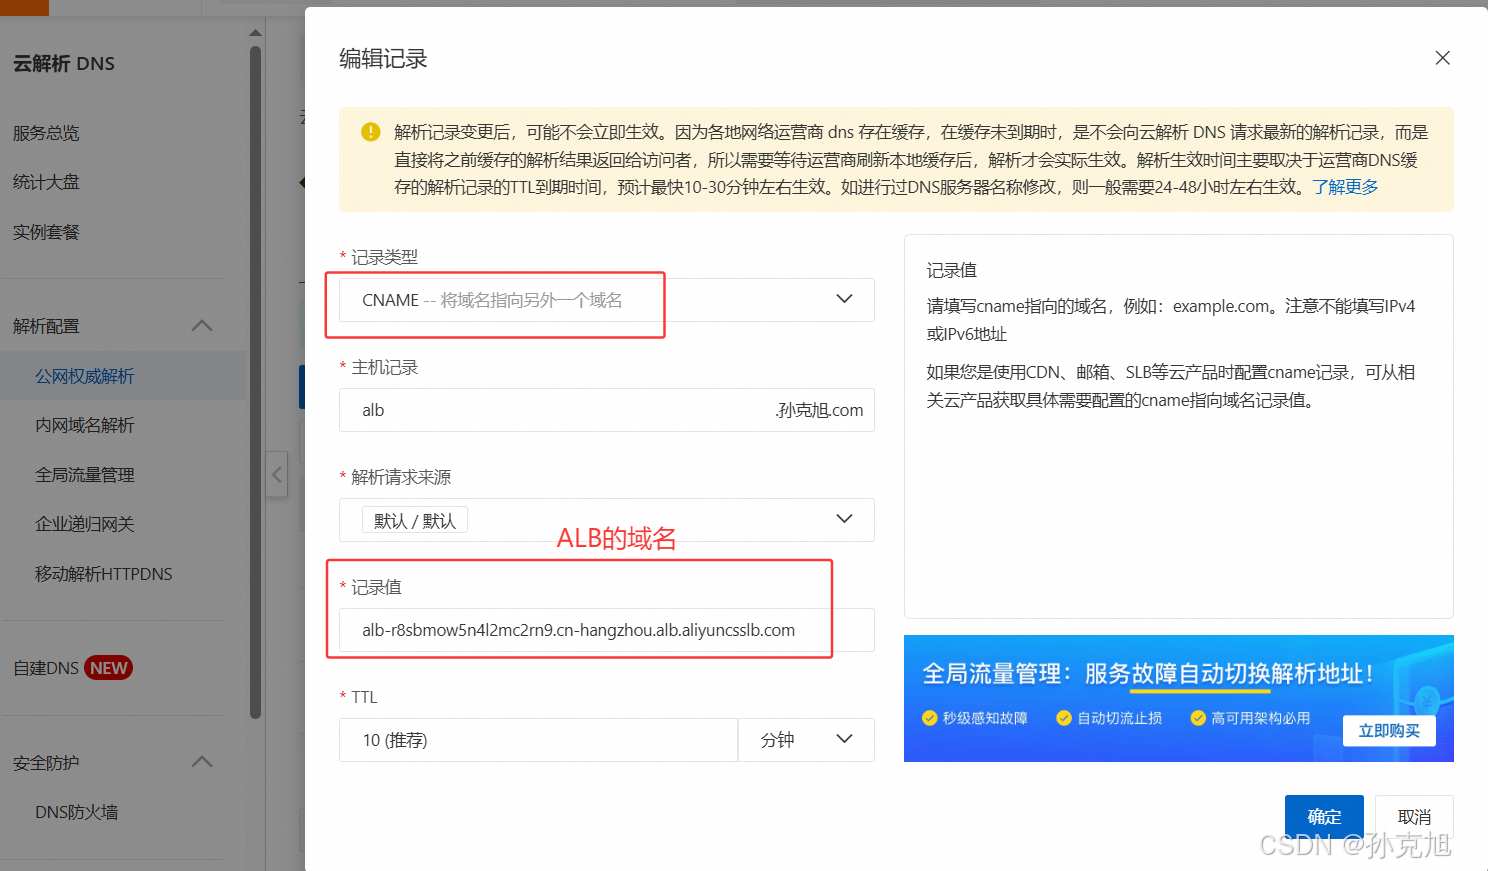The image size is (1488, 871).
Task: Click the 自动切流止损 check icon
Action: (1064, 718)
